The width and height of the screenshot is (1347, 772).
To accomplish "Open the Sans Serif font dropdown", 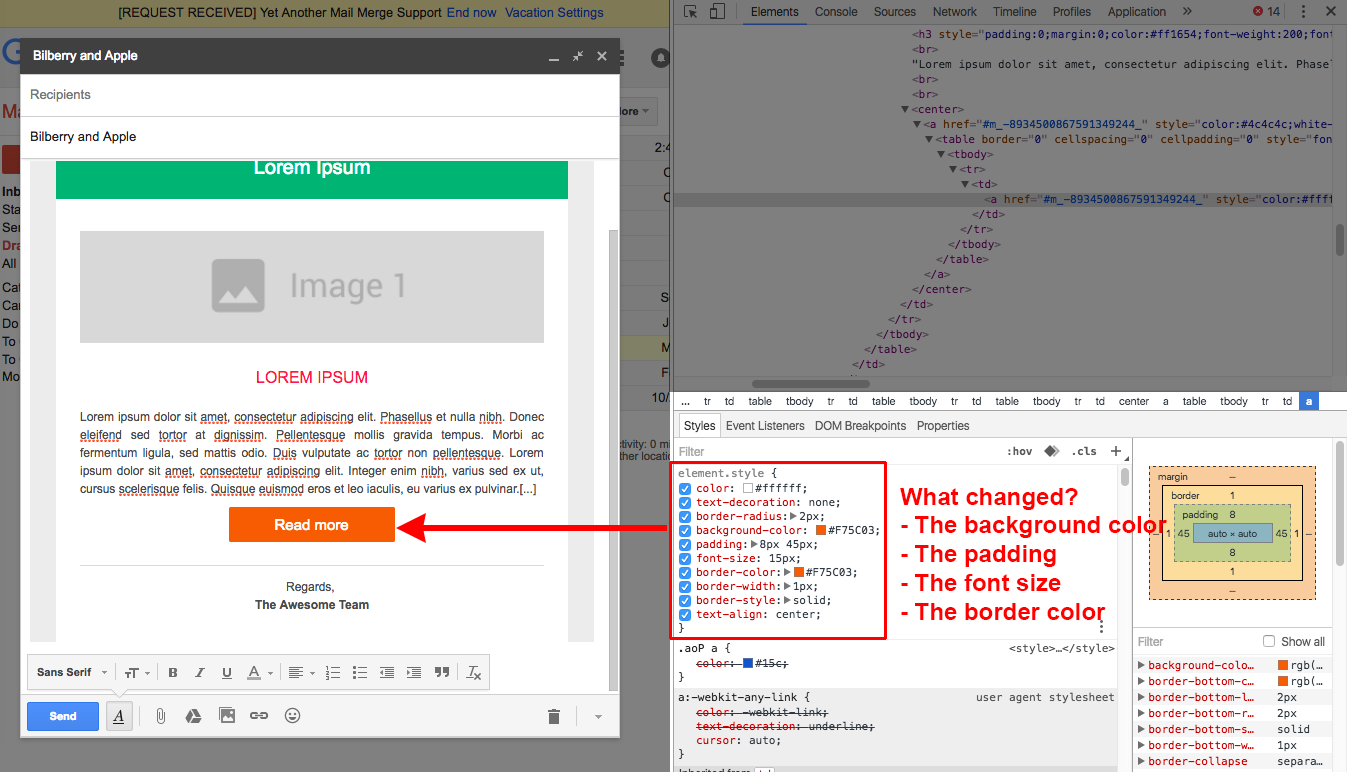I will tap(72, 673).
